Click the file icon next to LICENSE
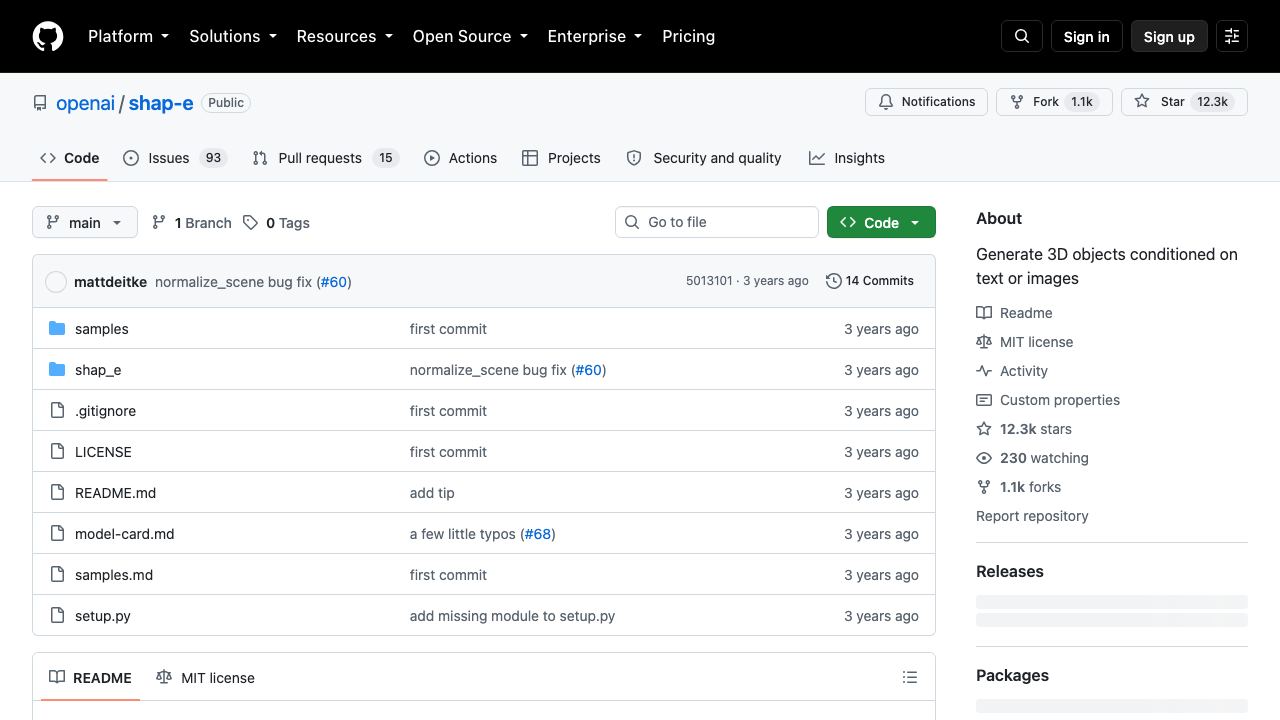 pos(57,452)
